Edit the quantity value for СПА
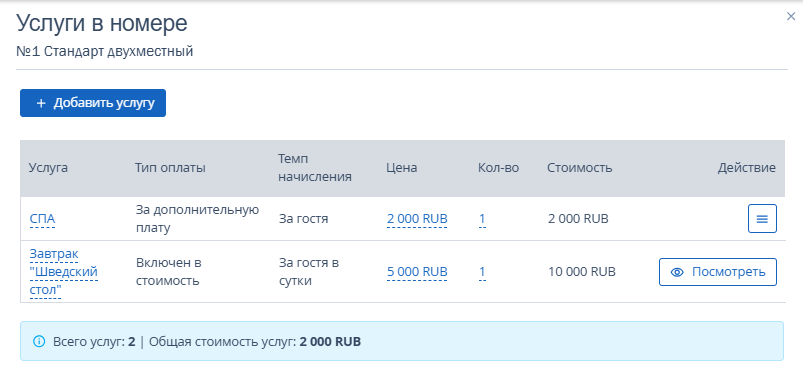 point(482,219)
